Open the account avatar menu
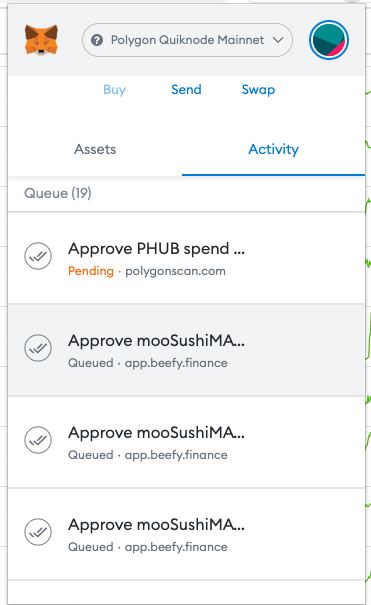371x605 pixels. (329, 40)
